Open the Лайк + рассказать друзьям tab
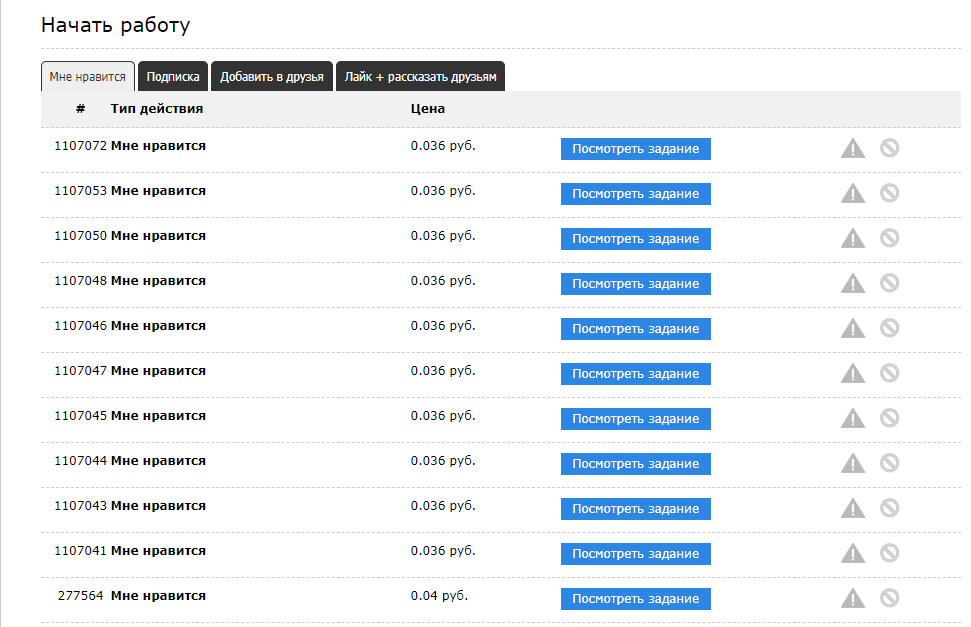 [x=420, y=76]
